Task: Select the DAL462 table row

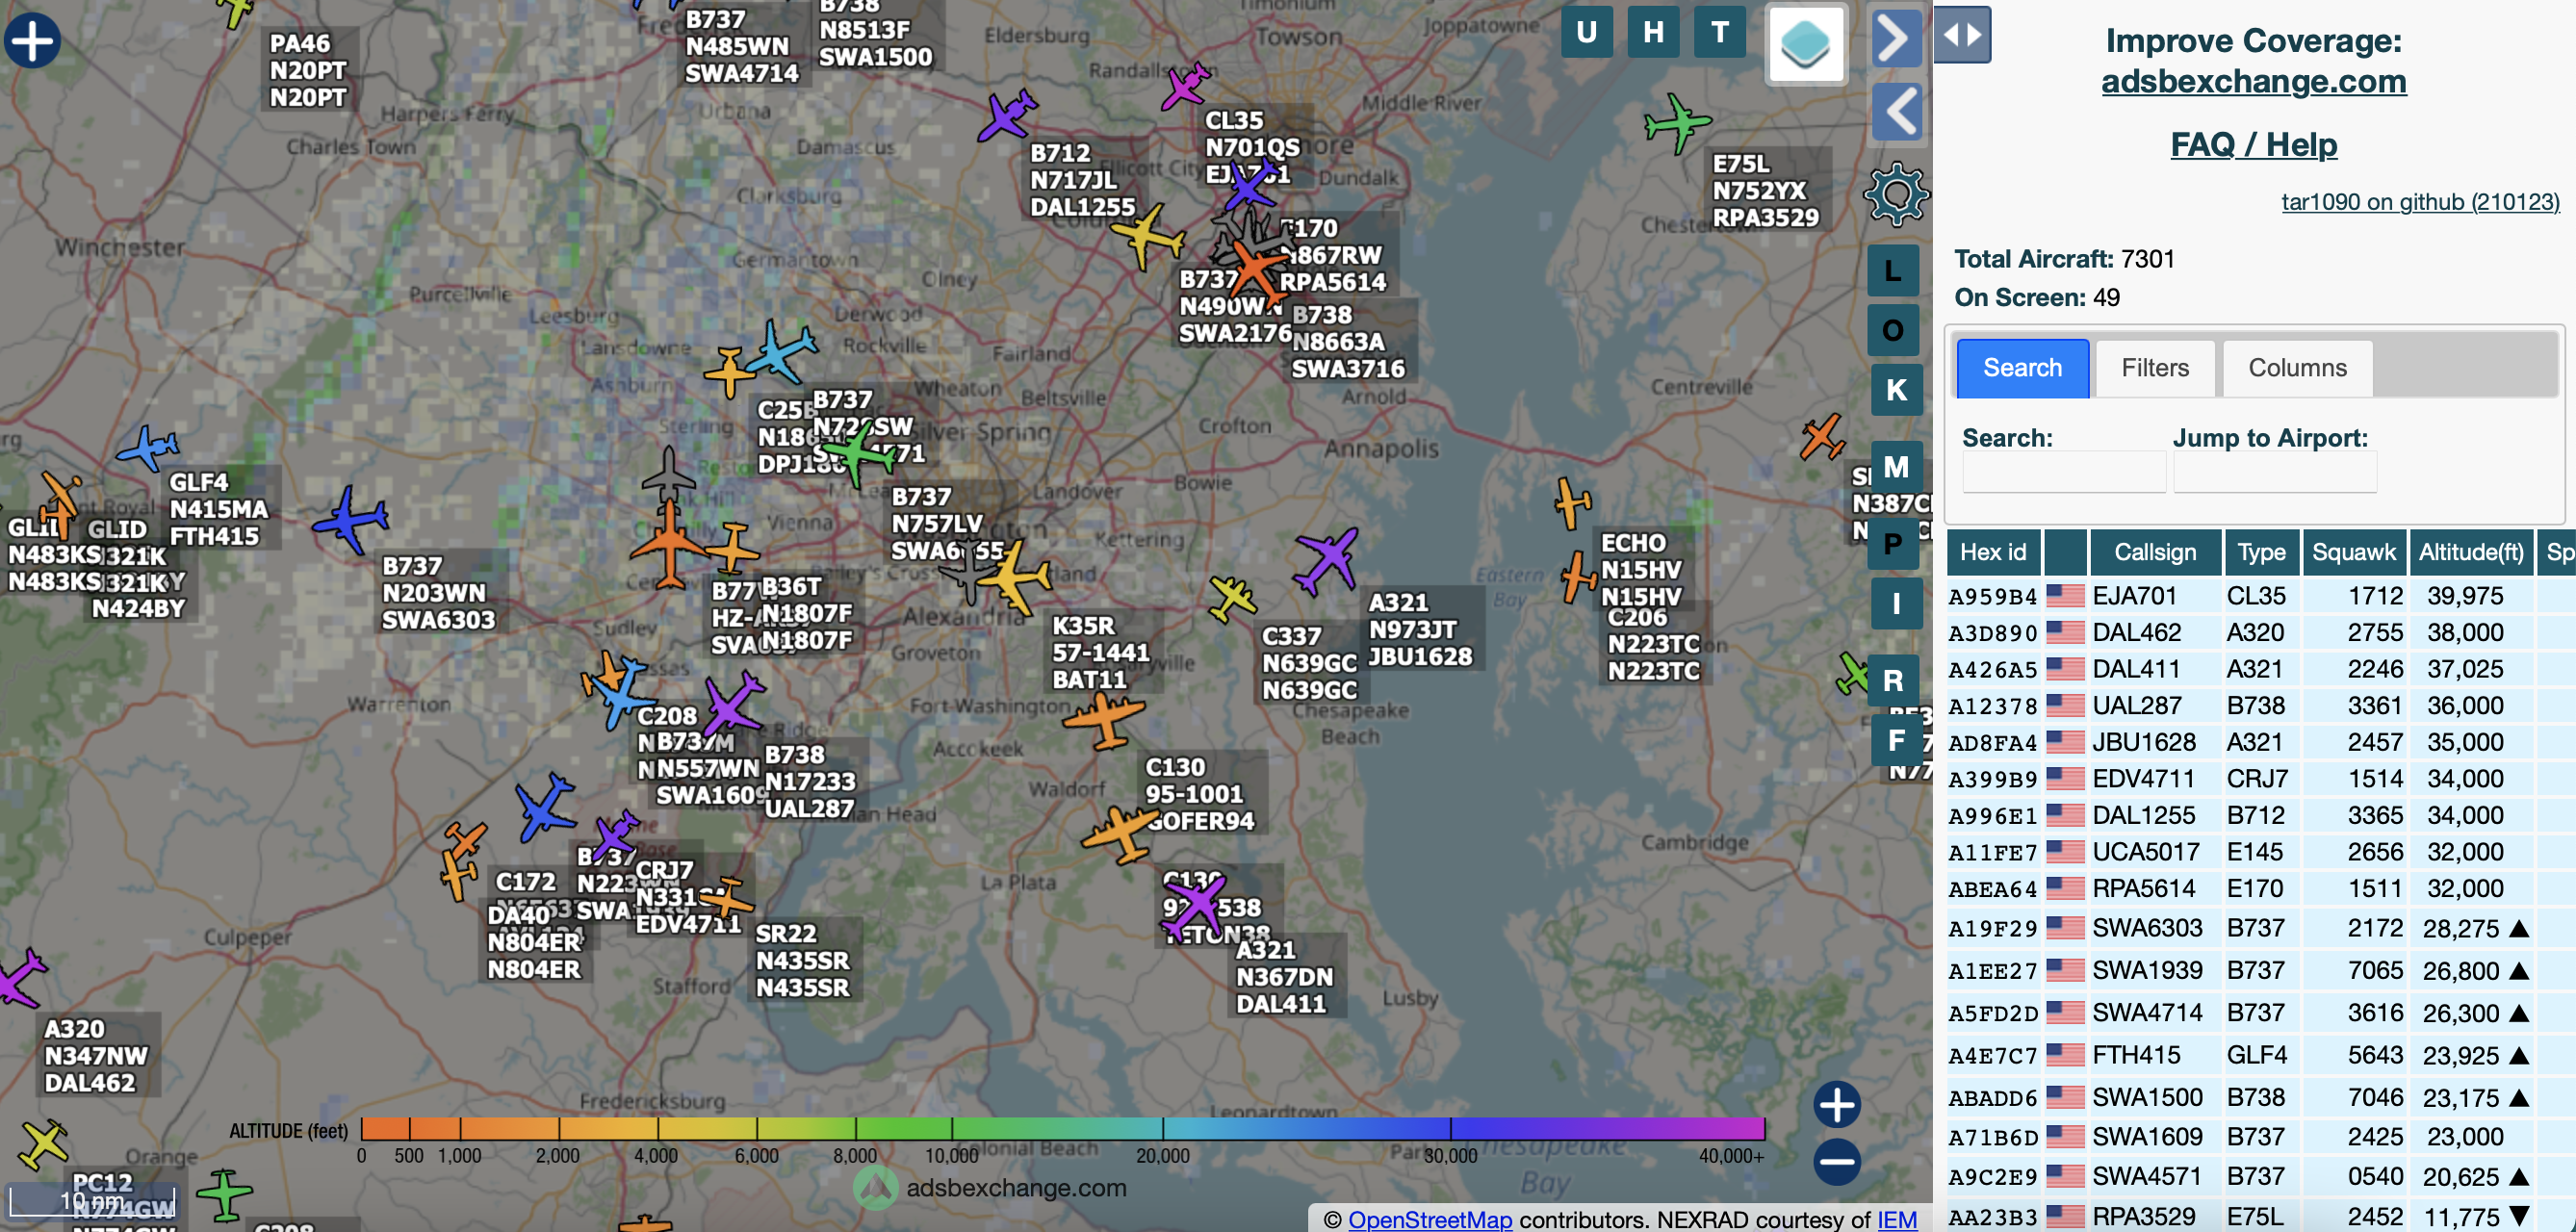Action: point(2260,633)
